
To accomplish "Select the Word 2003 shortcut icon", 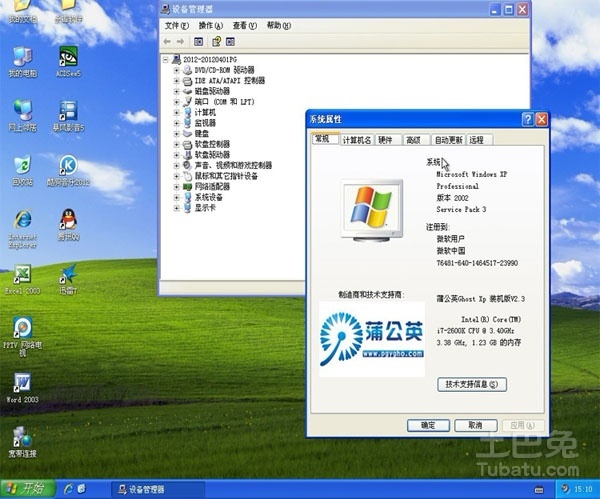I will pos(23,387).
